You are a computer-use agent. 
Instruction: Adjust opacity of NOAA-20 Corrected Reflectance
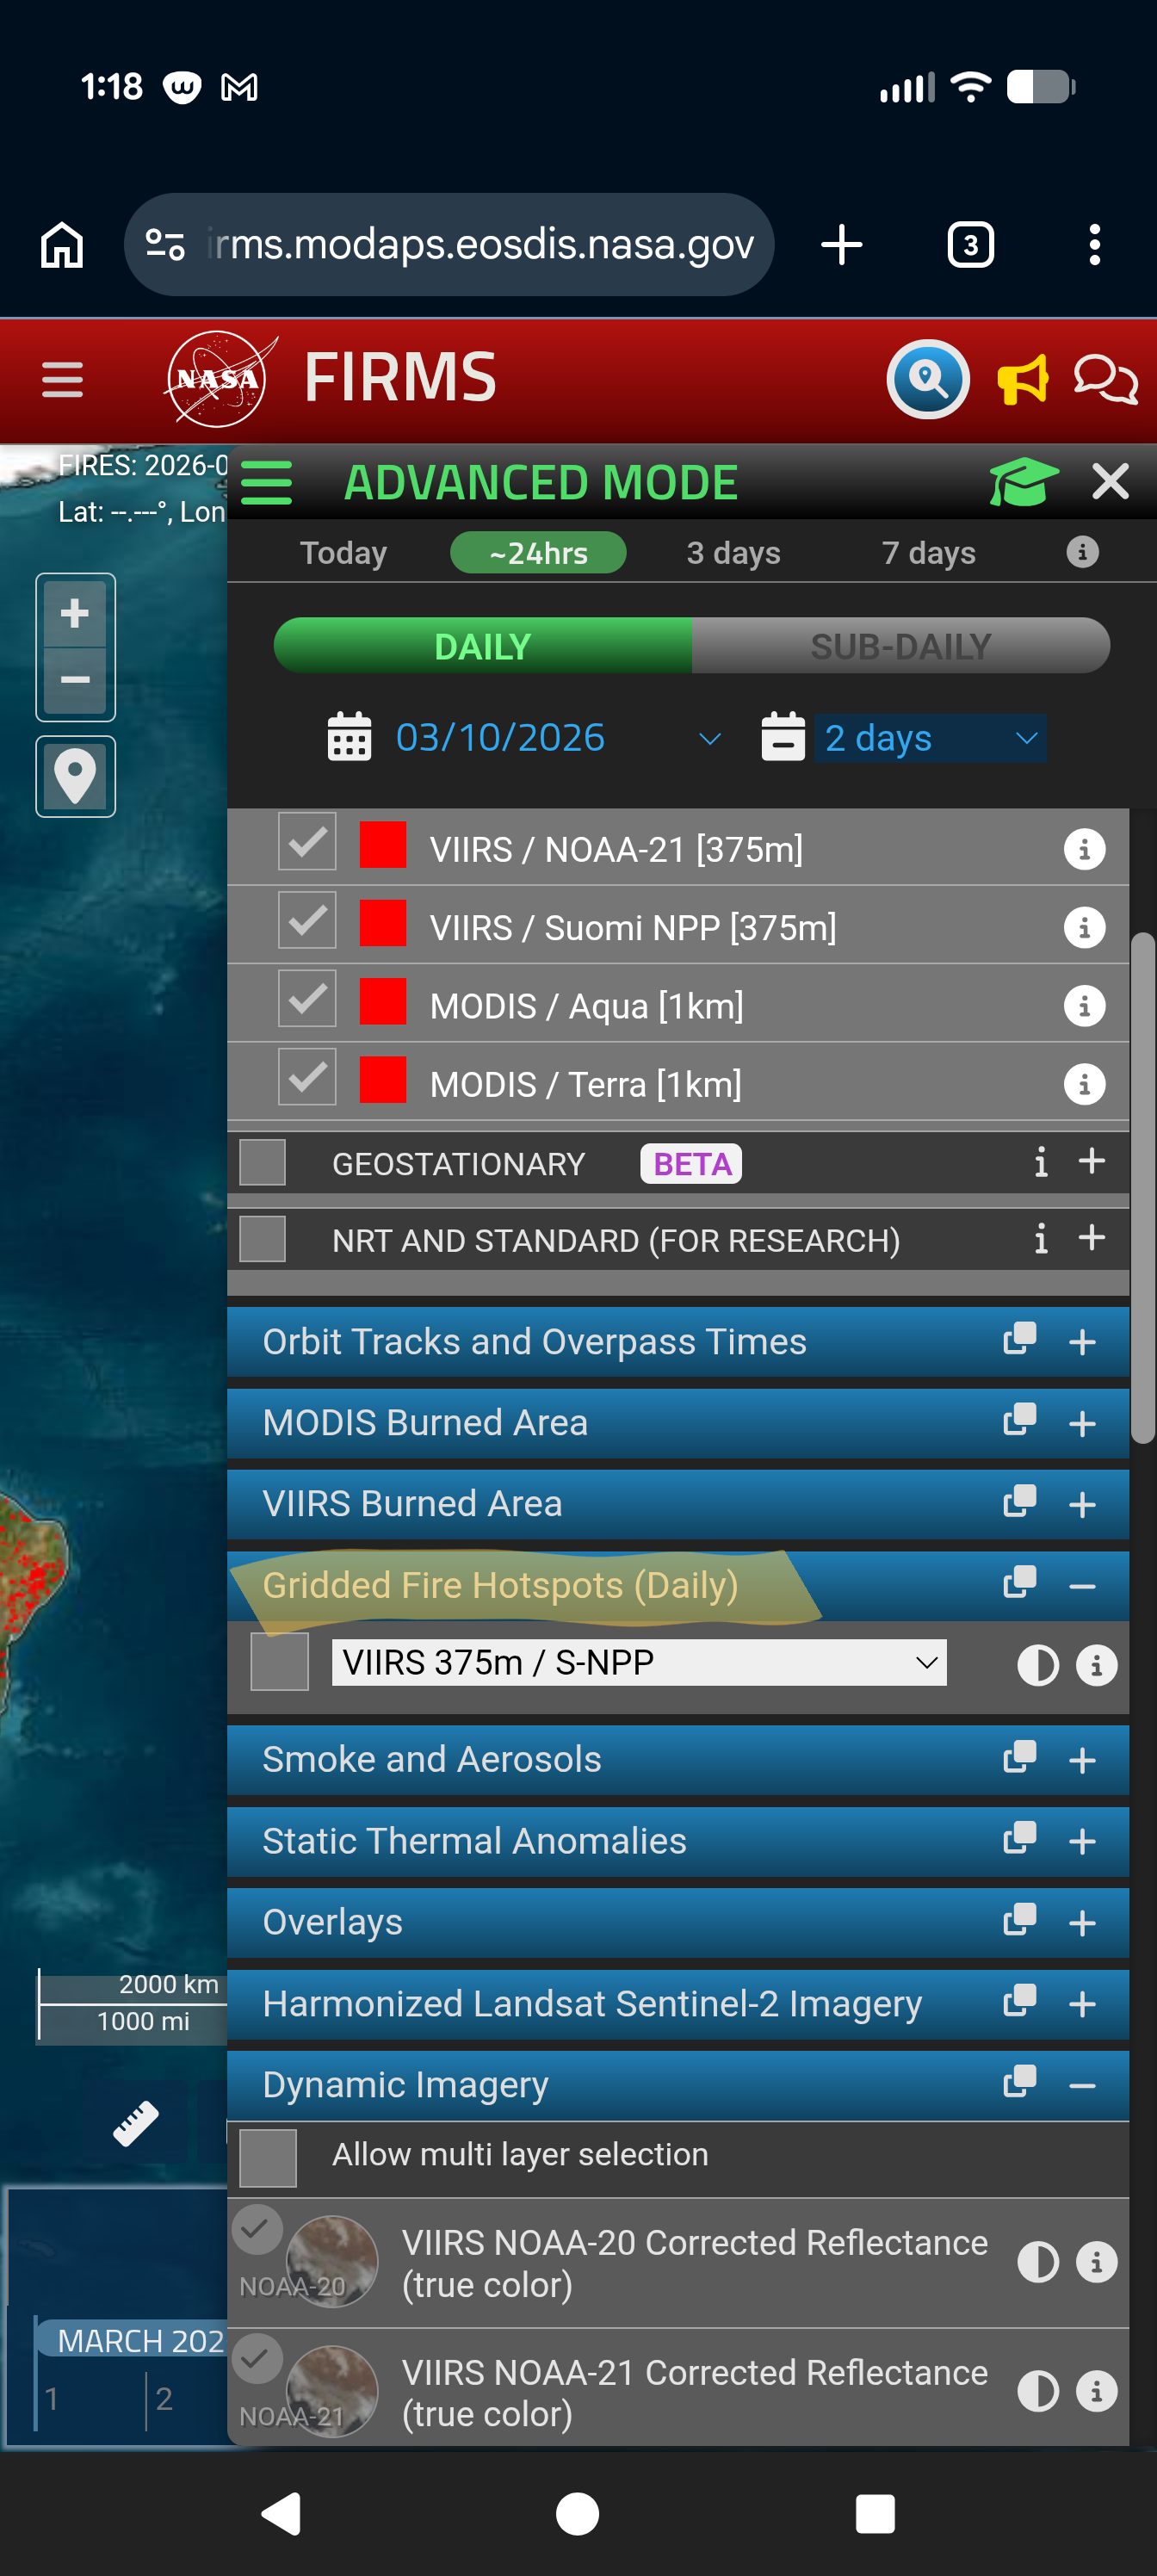(1038, 2262)
